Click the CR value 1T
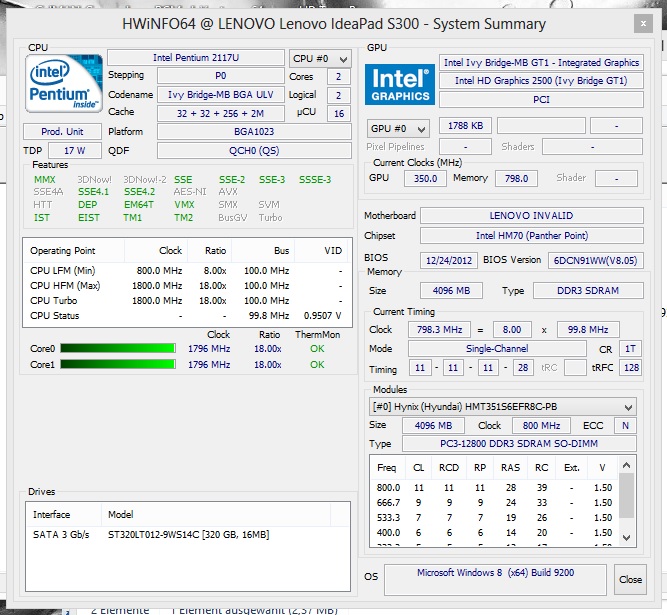 (x=630, y=349)
